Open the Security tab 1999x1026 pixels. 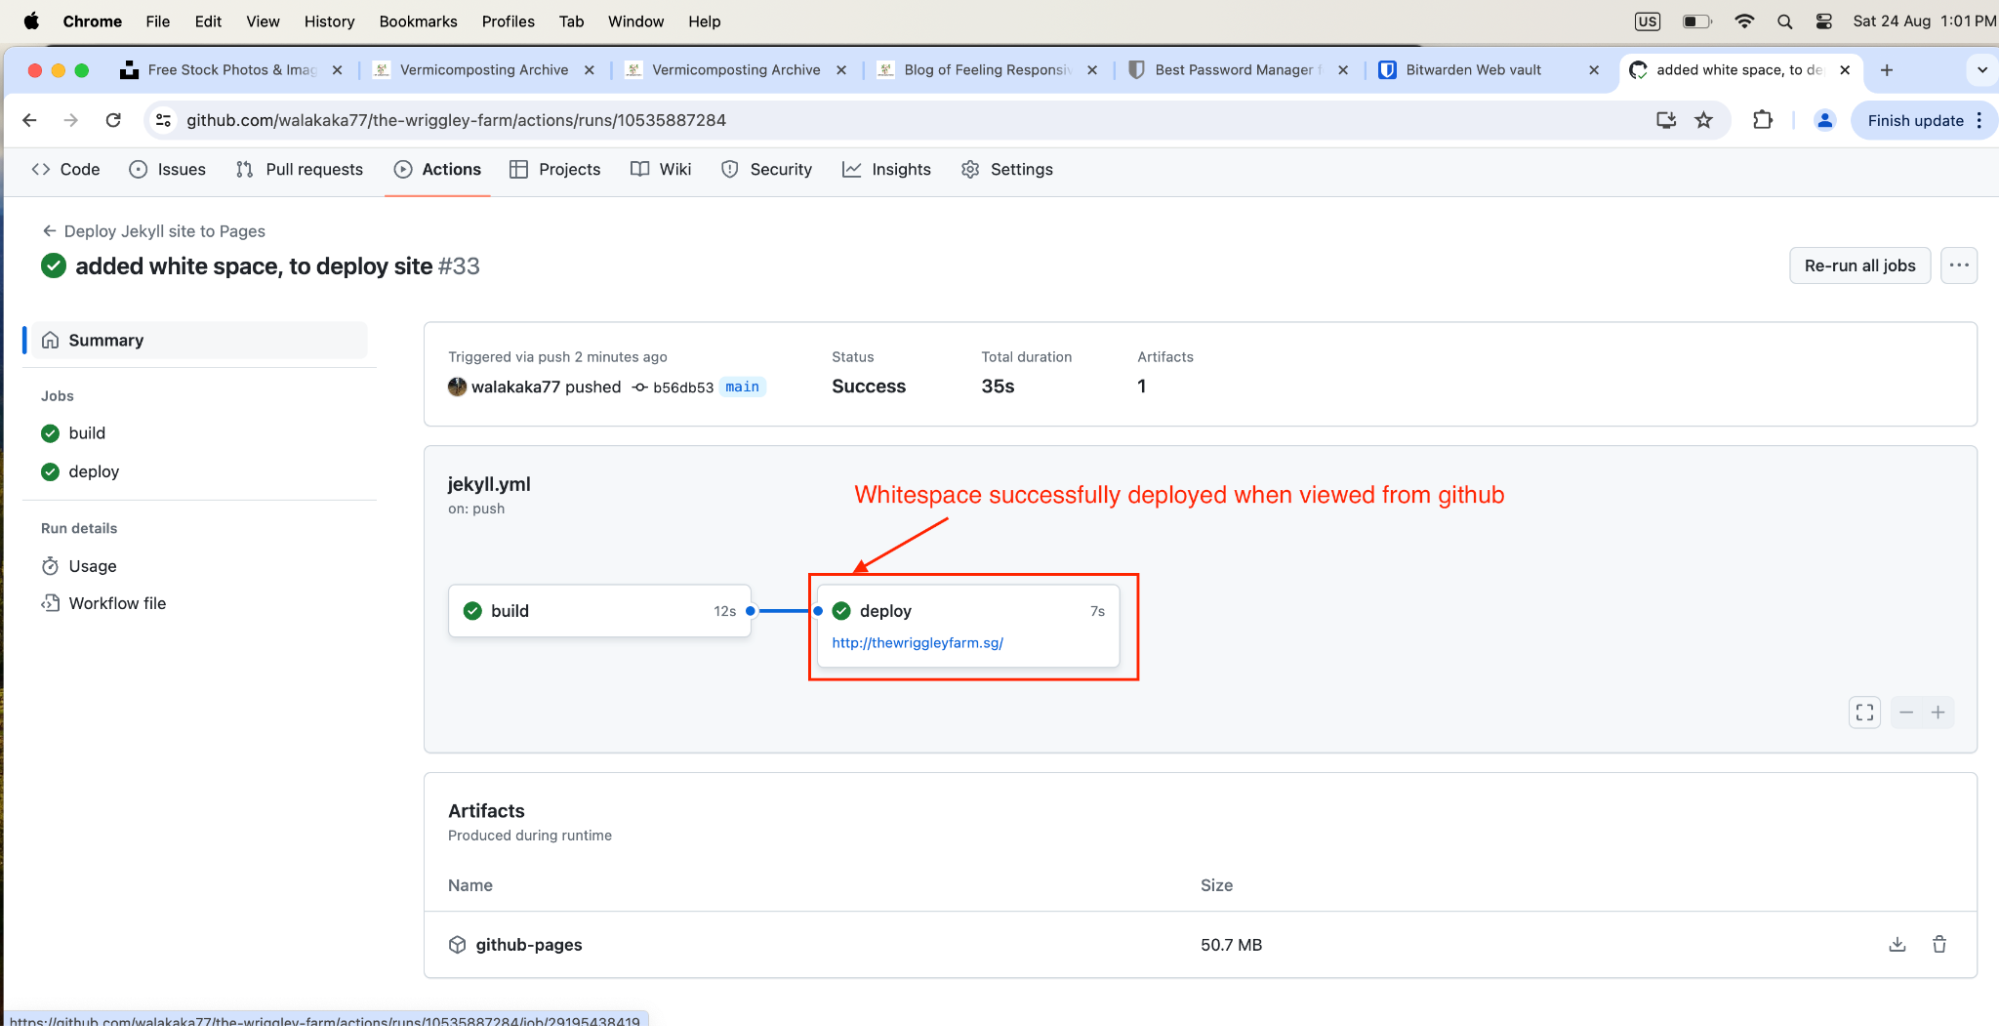[x=767, y=169]
